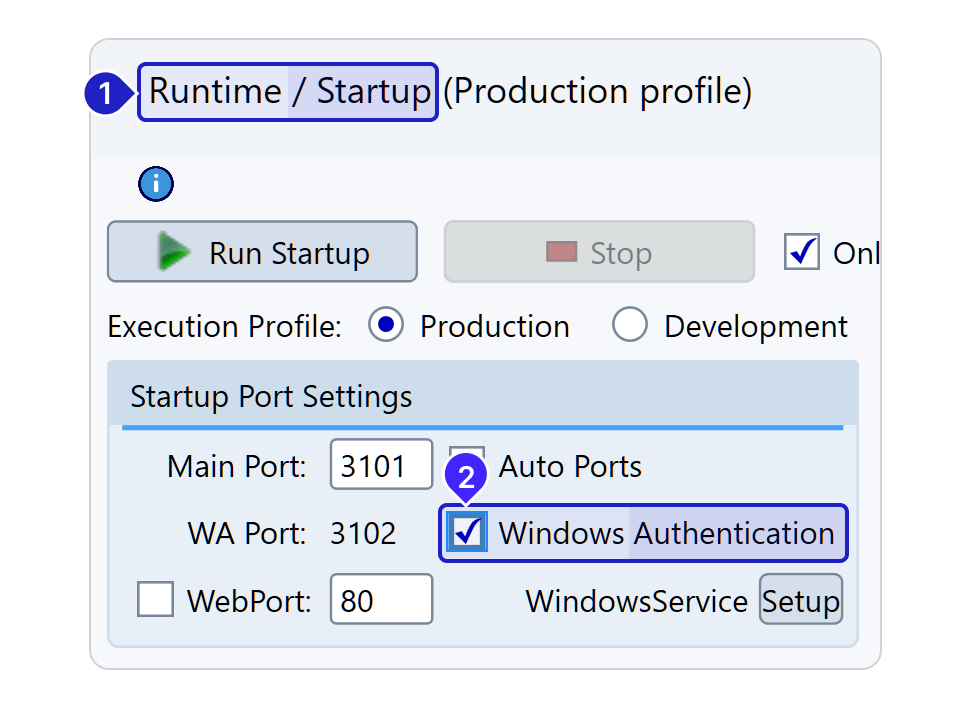Click the disabled Stop button
This screenshot has width=960, height=708.
[x=599, y=252]
